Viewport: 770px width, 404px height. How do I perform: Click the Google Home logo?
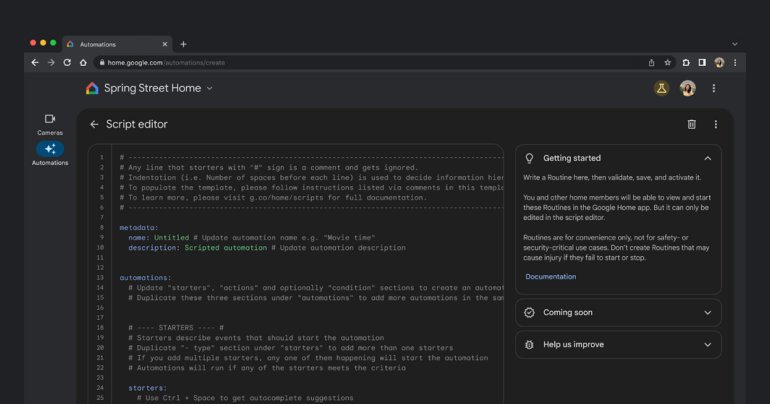click(92, 88)
